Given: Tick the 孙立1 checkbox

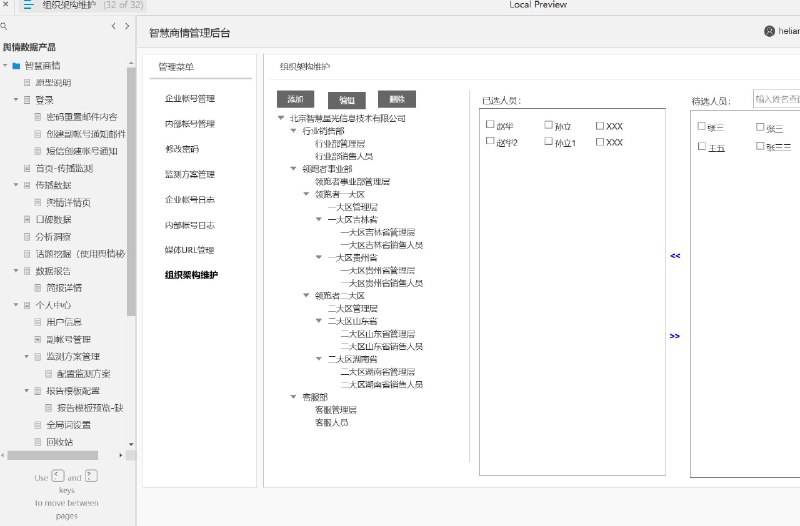Looking at the screenshot, I should (548, 141).
